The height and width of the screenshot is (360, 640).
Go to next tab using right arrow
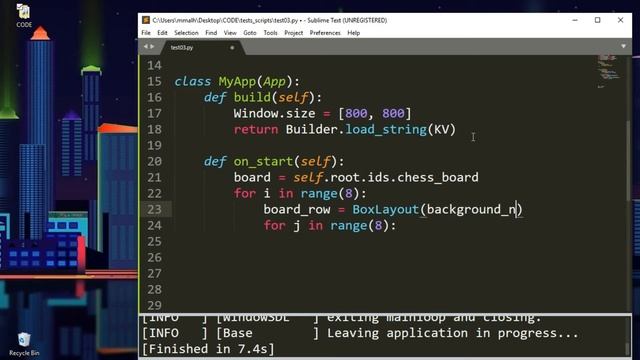152,47
